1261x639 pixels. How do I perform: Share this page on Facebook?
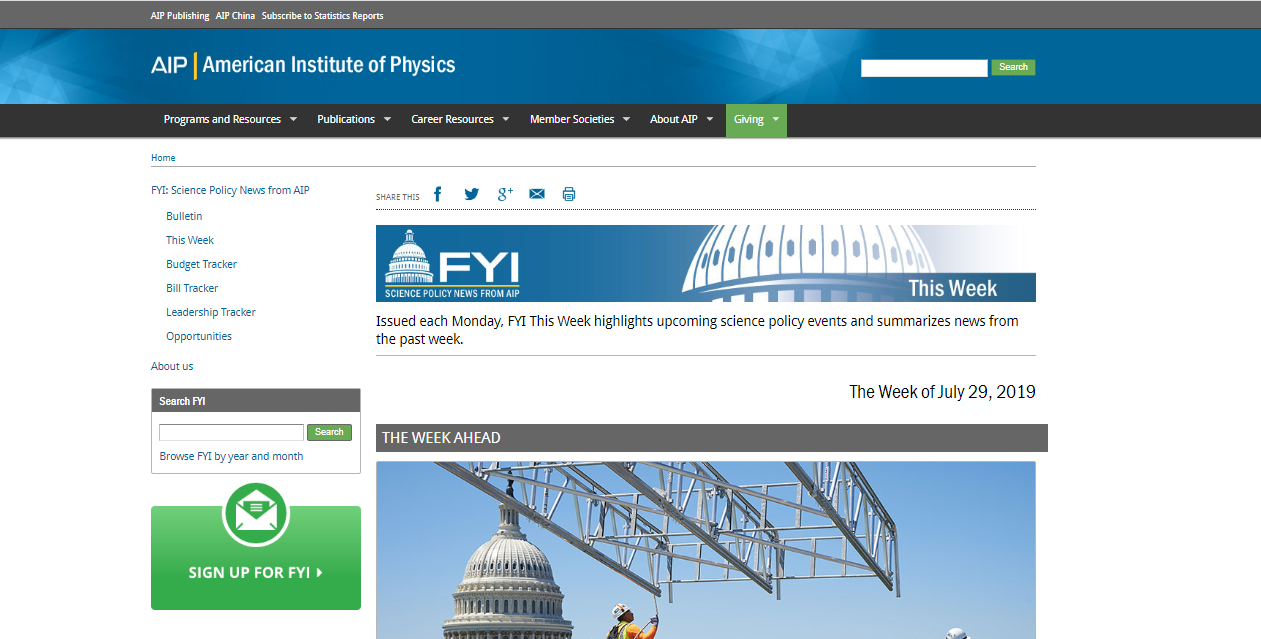pyautogui.click(x=437, y=194)
